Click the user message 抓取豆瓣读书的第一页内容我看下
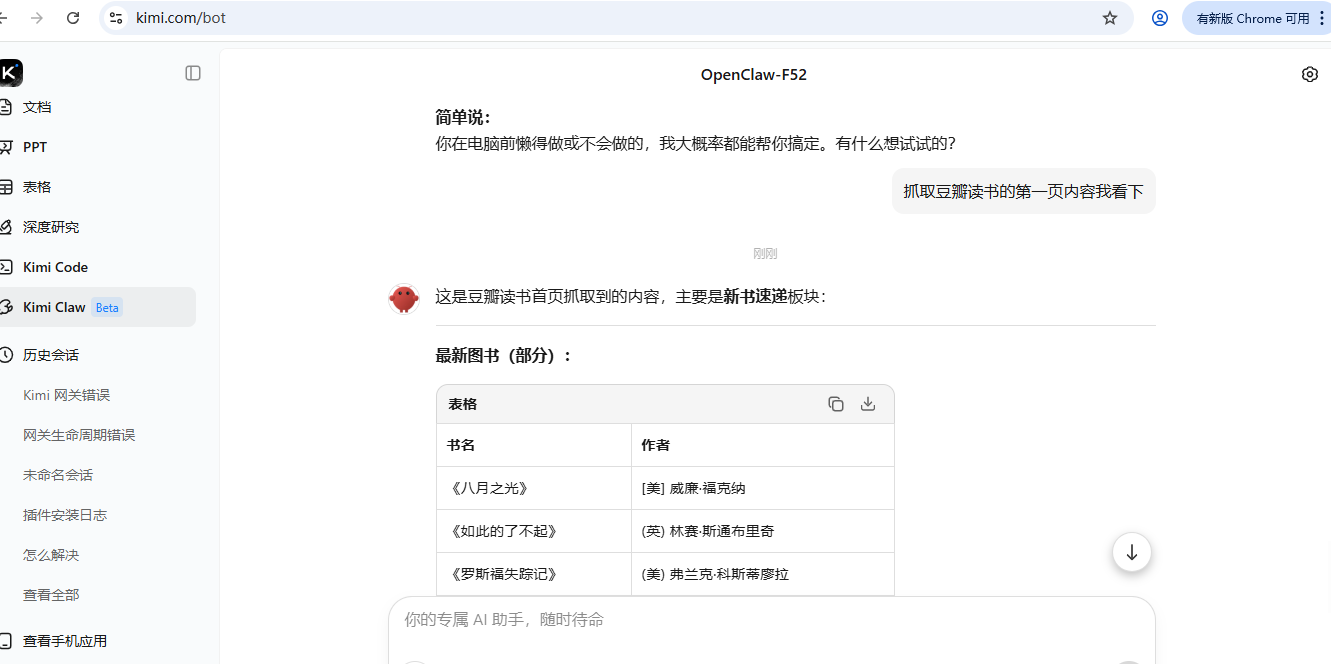 [x=1024, y=191]
